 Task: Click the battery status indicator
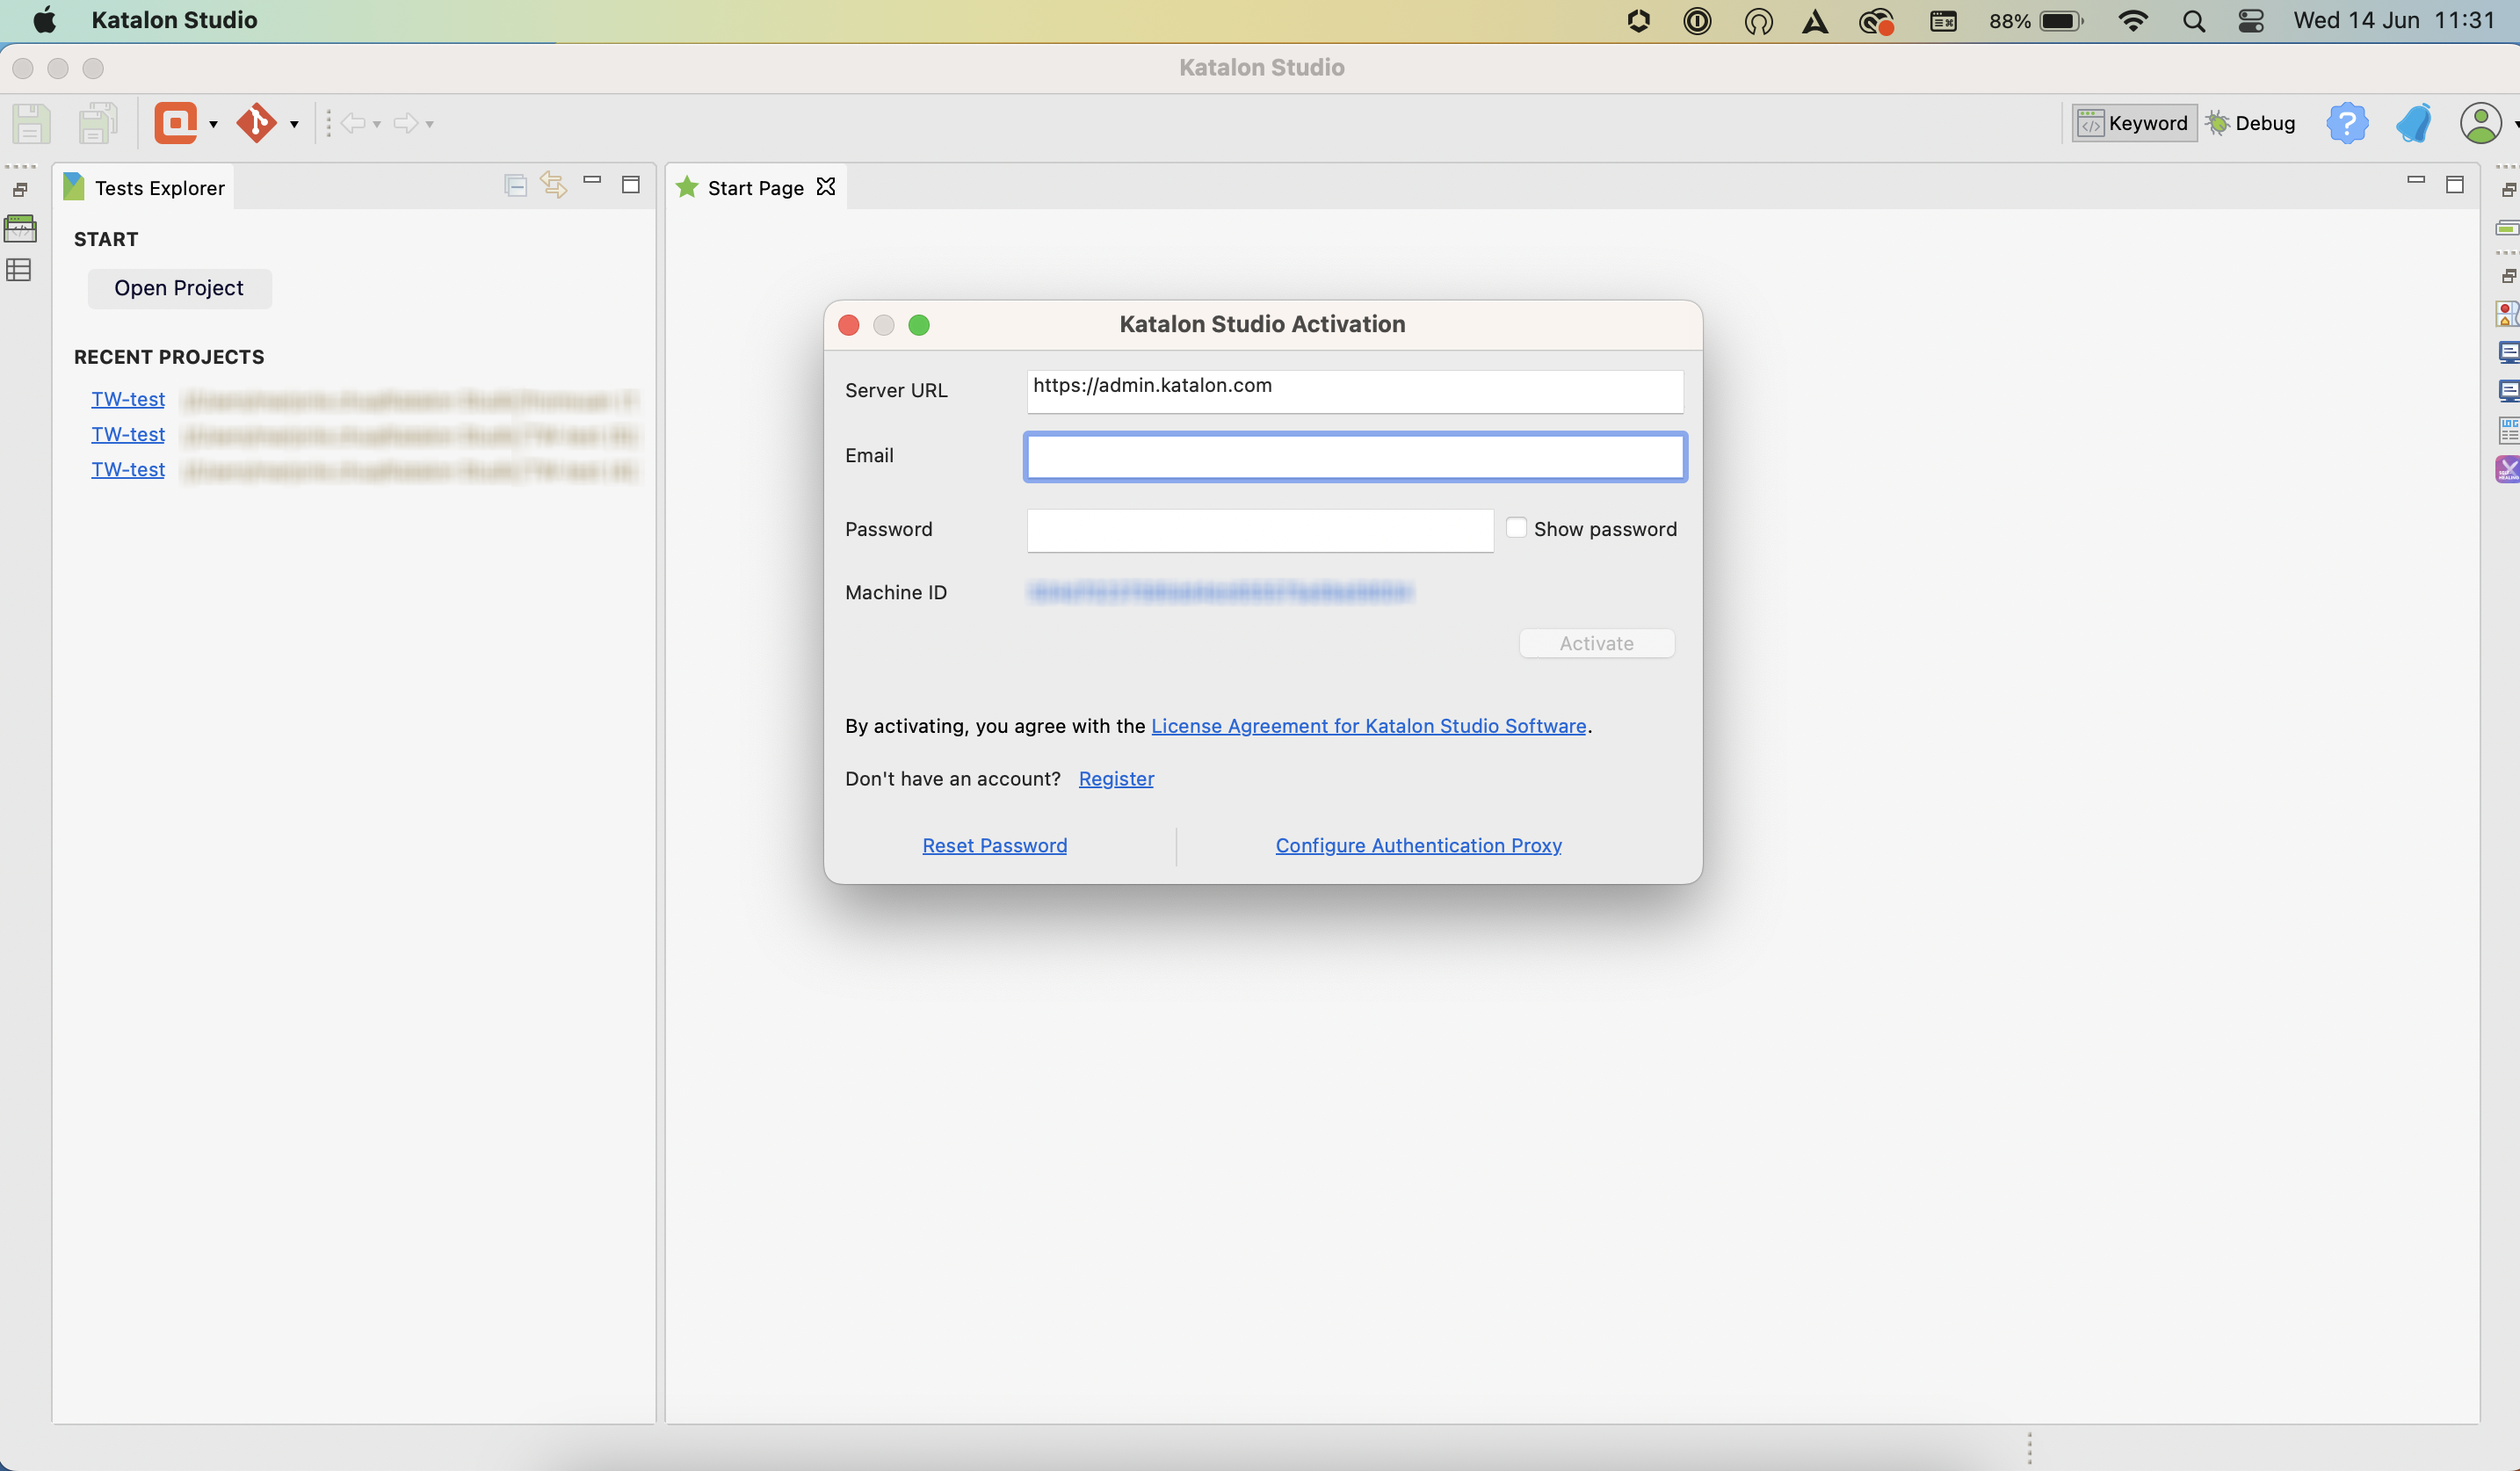tap(2036, 21)
